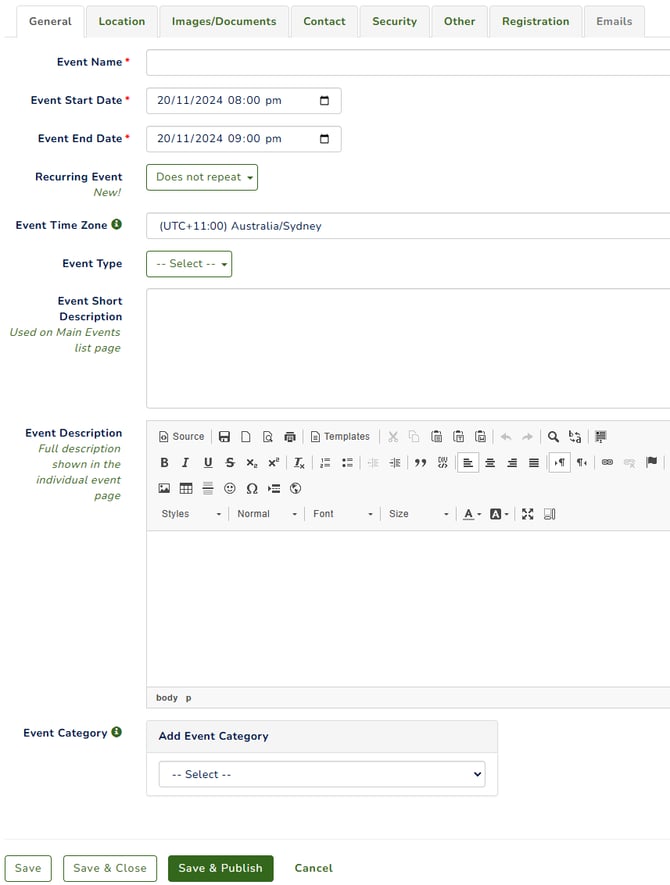This screenshot has width=670, height=885.
Task: Open Add Event Category select box
Action: coord(322,774)
